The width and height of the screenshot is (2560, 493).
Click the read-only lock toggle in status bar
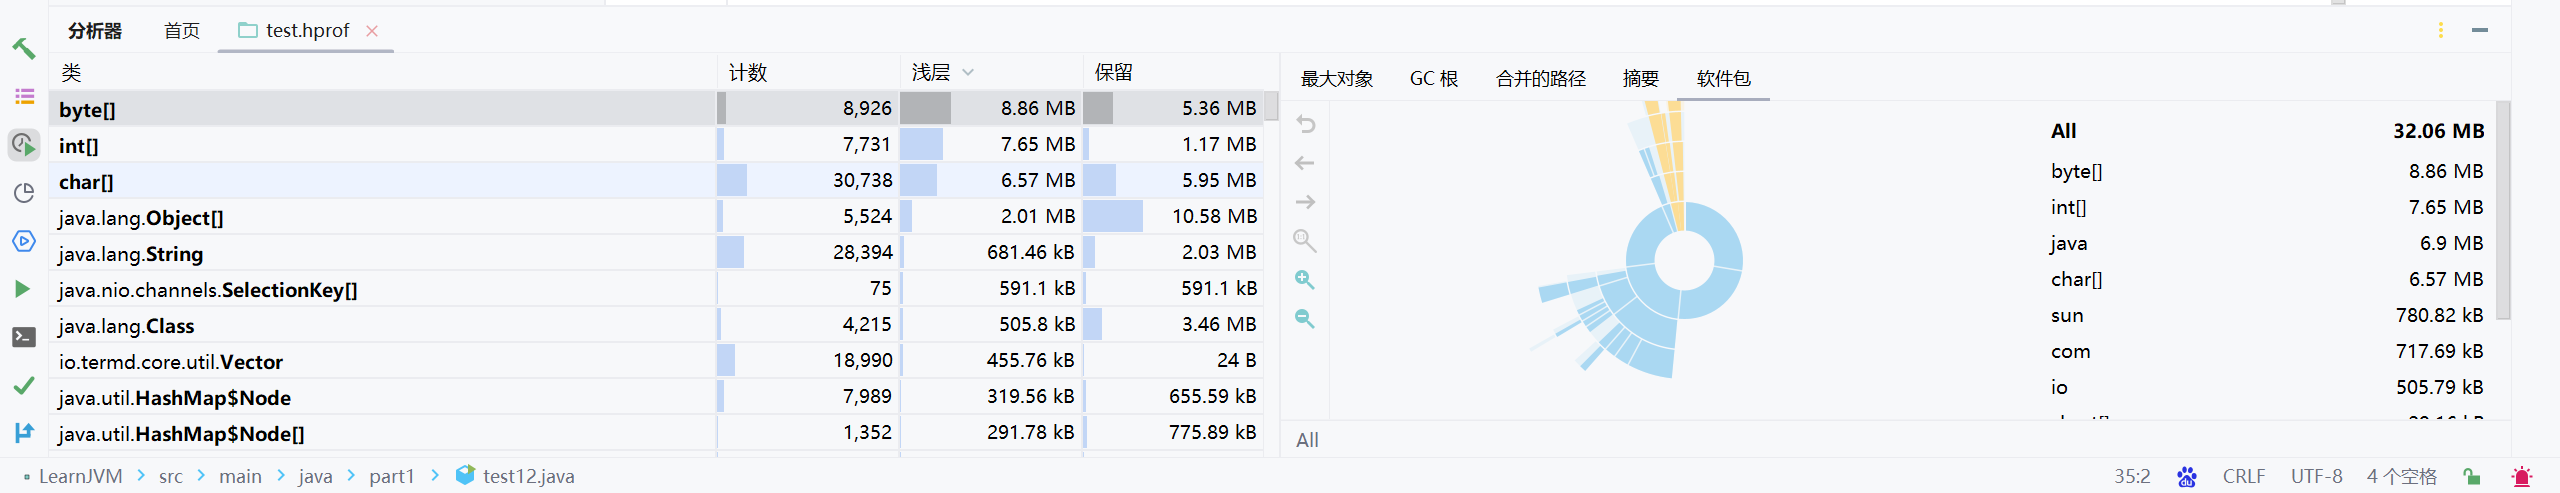click(x=2471, y=477)
